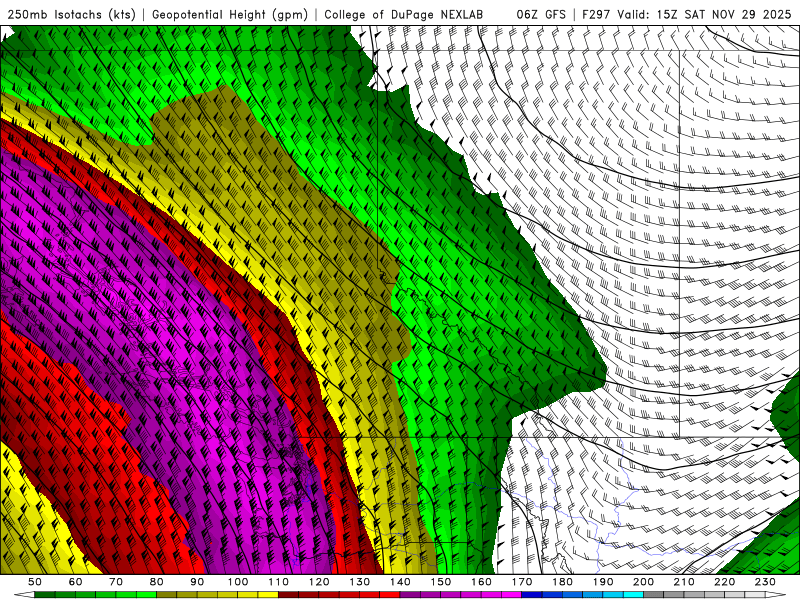Image resolution: width=800 pixels, height=600 pixels.
Task: Click the 230 label on the color scale
Action: [x=765, y=582]
